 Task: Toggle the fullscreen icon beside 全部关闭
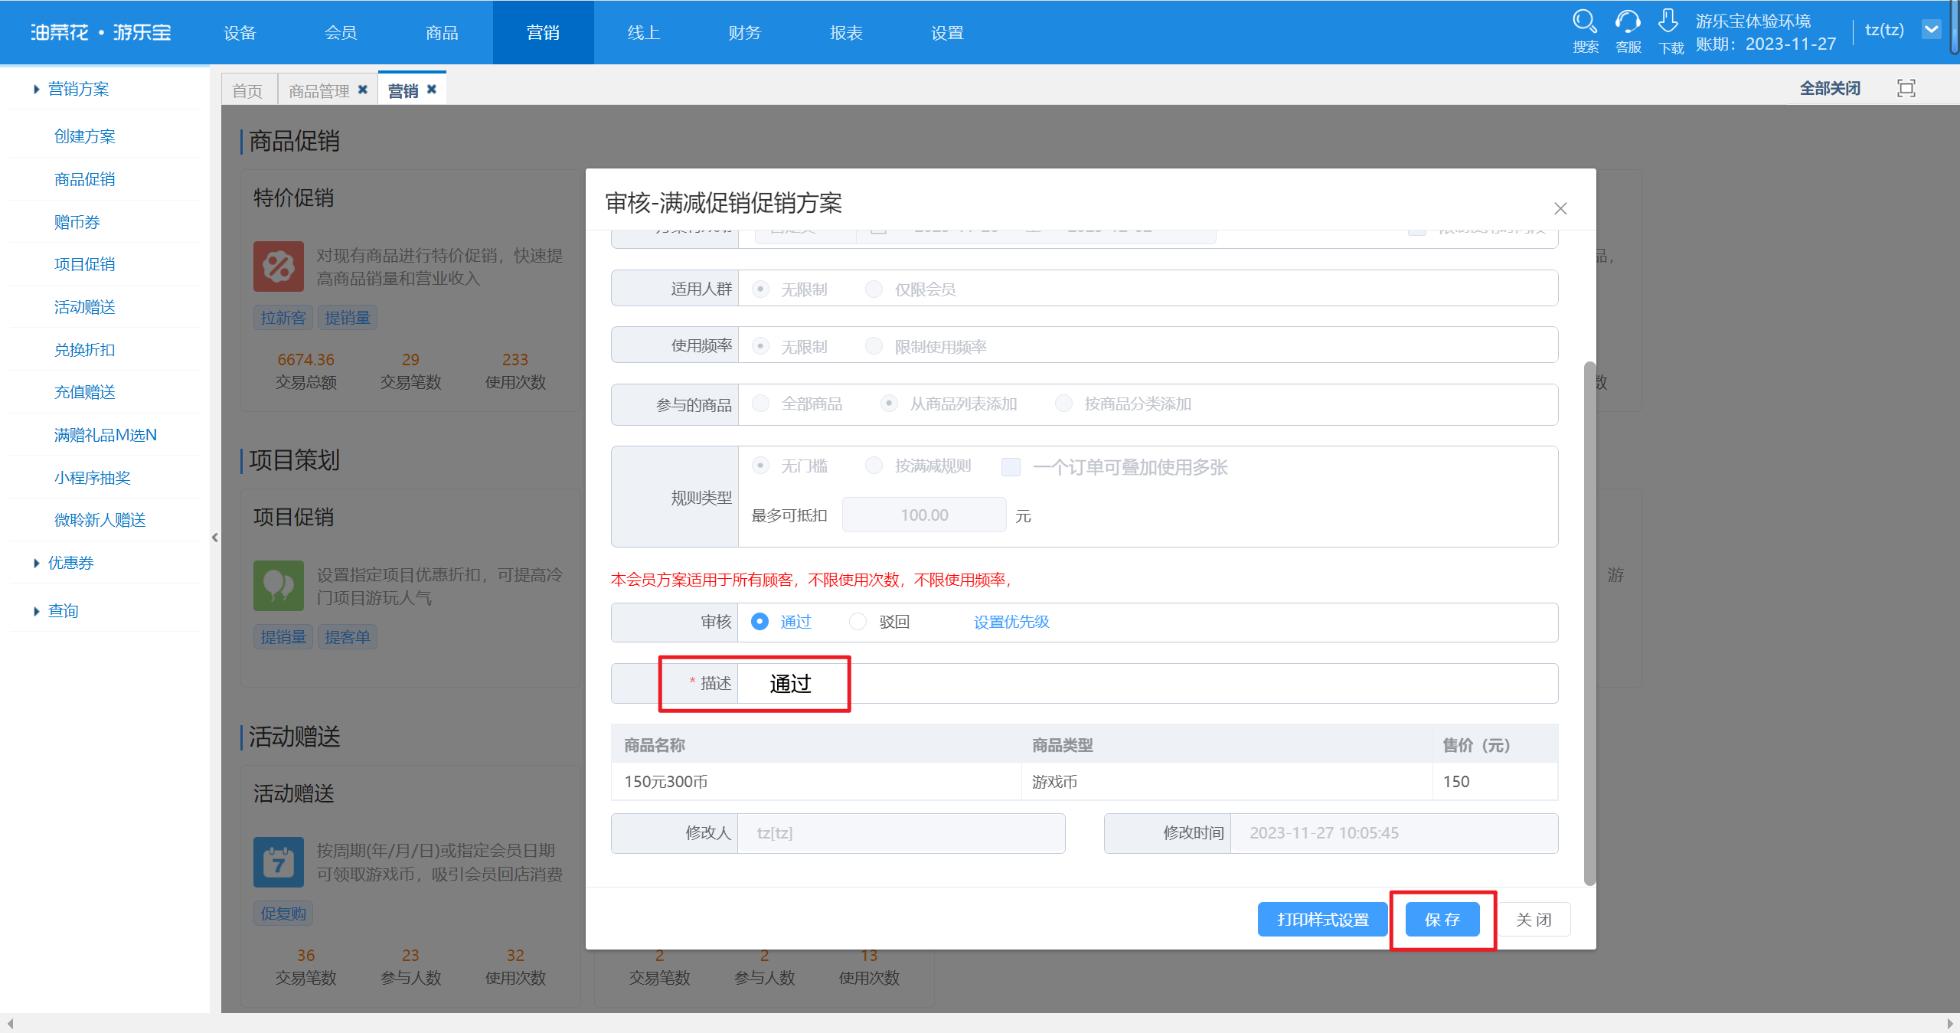1906,88
